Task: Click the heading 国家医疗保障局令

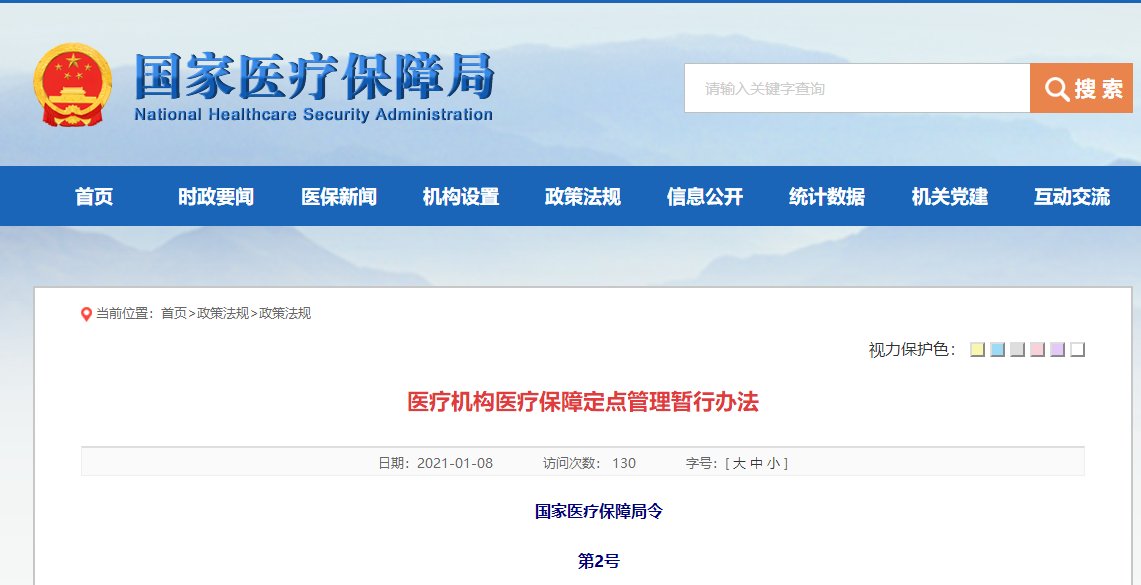Action: [599, 512]
